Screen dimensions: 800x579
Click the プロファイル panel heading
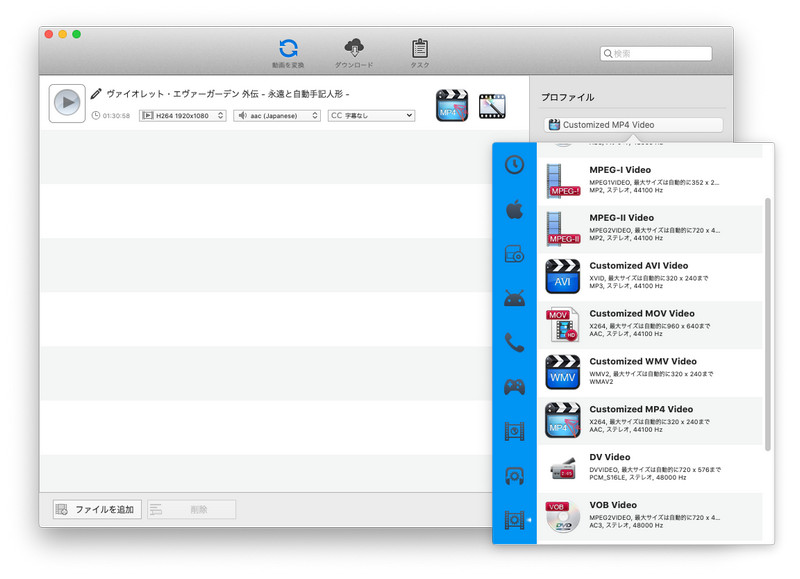568,97
